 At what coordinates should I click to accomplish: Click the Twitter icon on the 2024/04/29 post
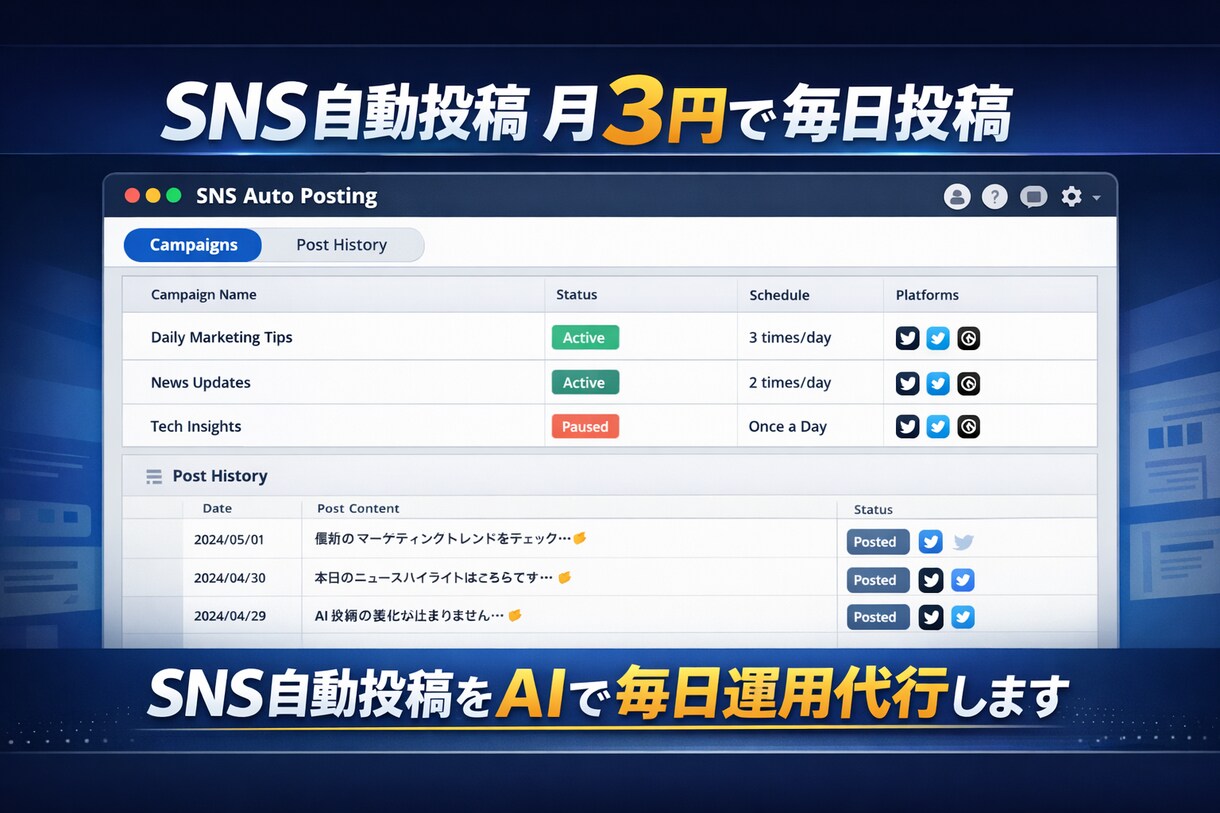[x=962, y=617]
